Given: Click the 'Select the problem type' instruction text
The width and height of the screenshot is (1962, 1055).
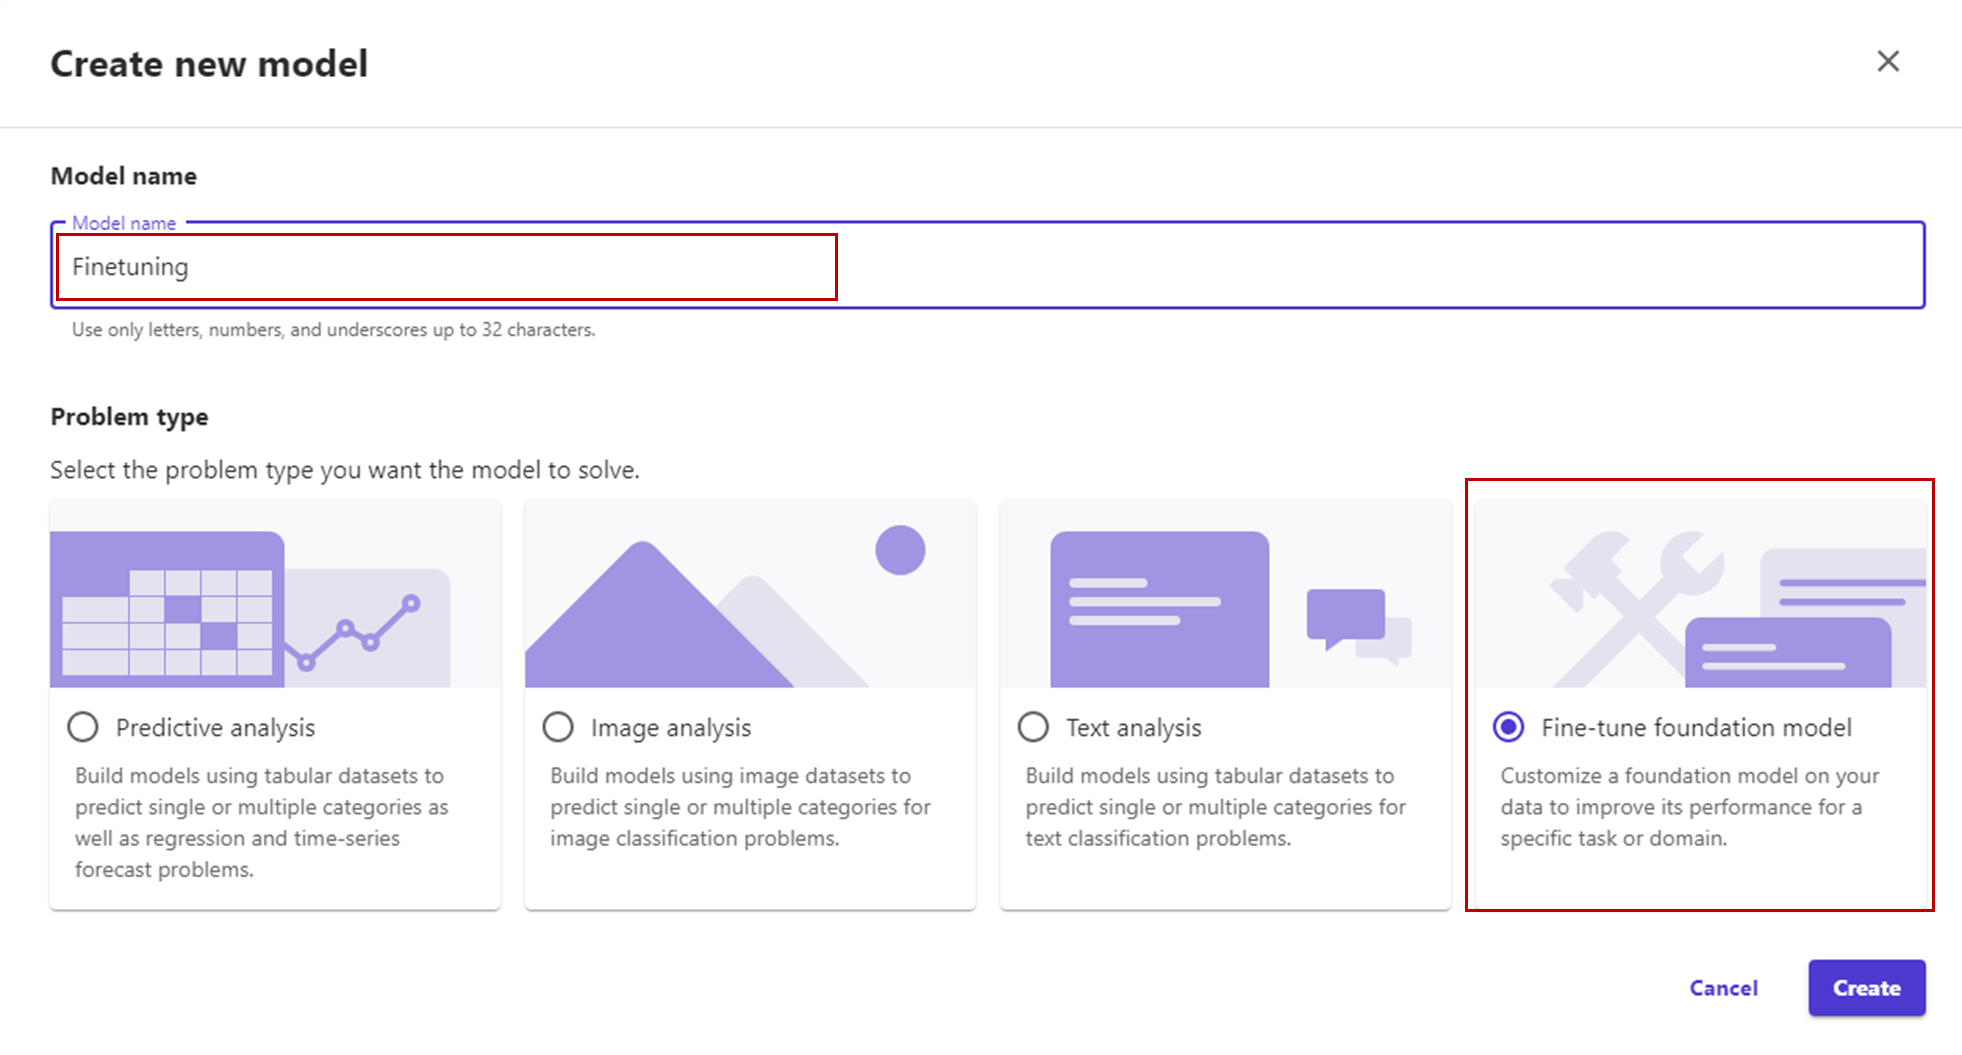Looking at the screenshot, I should pos(345,470).
